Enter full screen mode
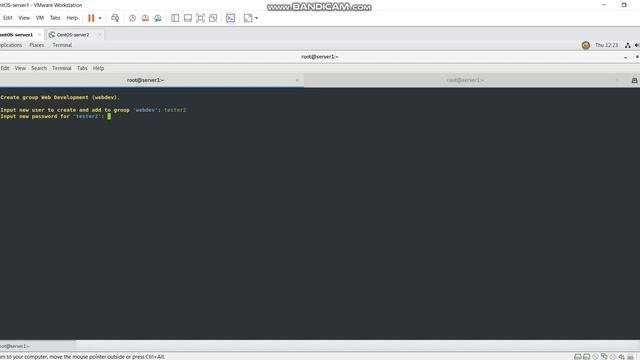The height and width of the screenshot is (360, 640). click(200, 18)
